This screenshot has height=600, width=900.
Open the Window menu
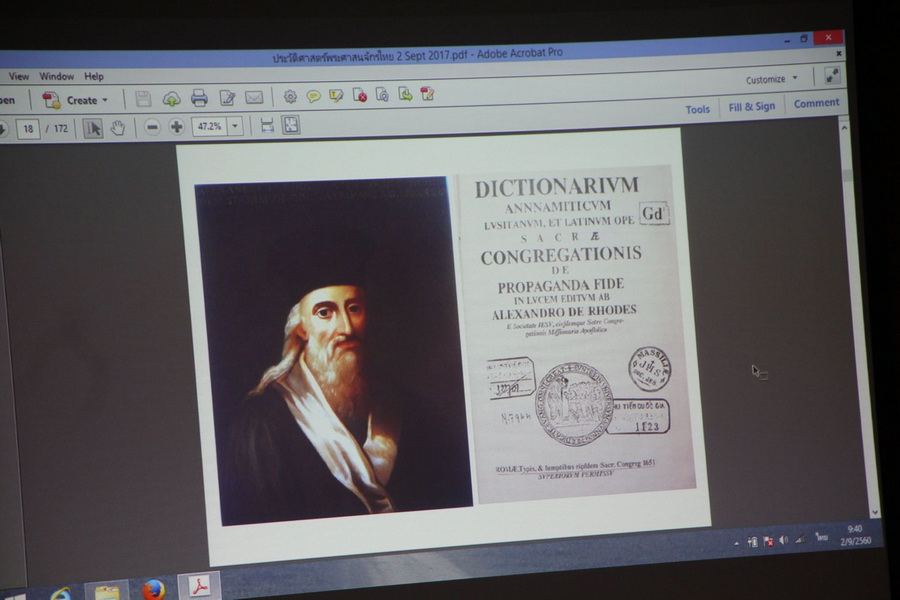(x=56, y=76)
